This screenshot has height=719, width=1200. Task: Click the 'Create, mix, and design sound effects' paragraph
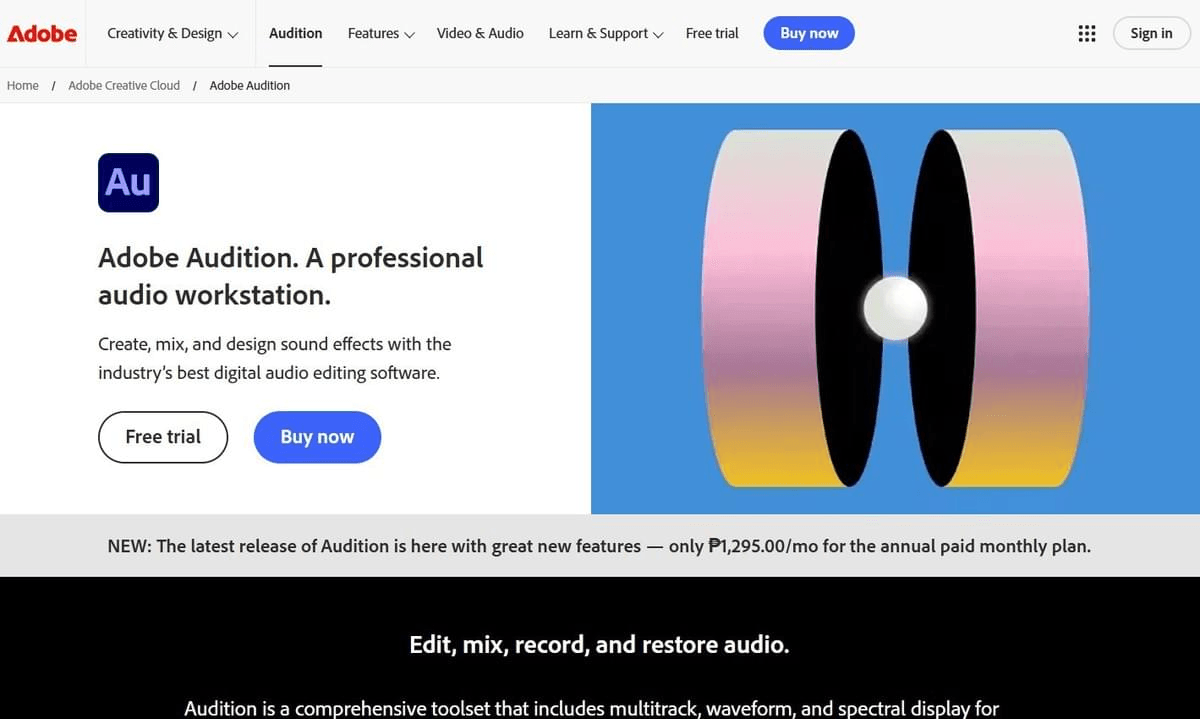[275, 358]
